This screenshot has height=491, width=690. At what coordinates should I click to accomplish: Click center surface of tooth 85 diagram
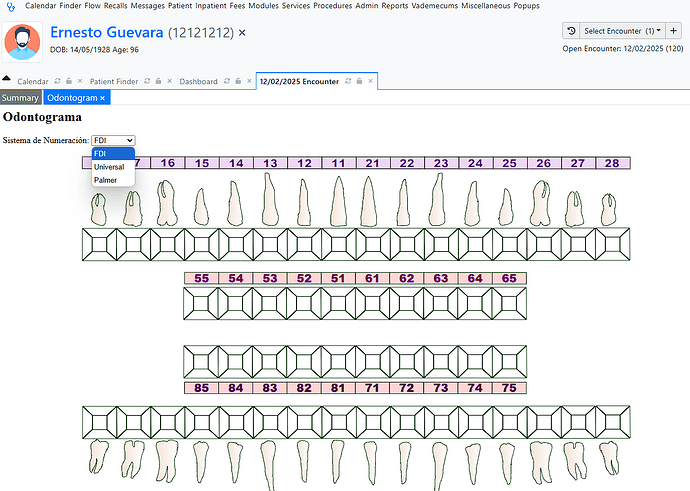(202, 362)
